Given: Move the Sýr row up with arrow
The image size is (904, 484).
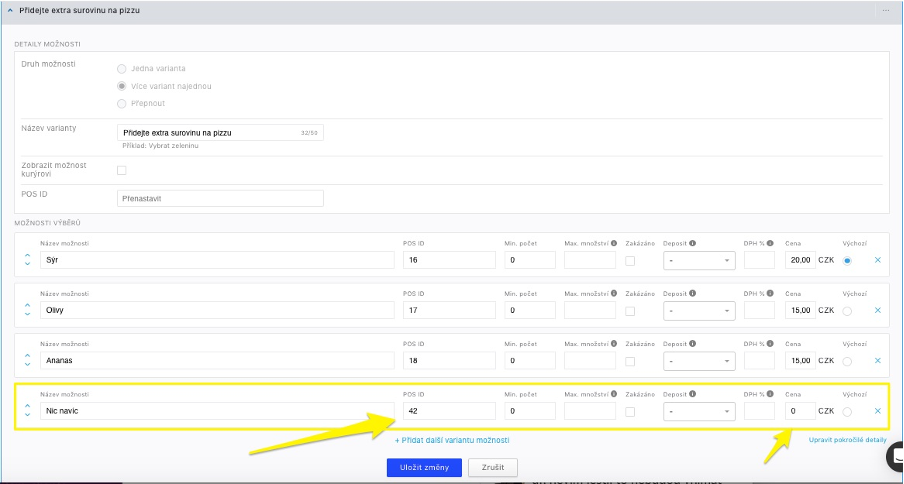Looking at the screenshot, I should 27,256.
